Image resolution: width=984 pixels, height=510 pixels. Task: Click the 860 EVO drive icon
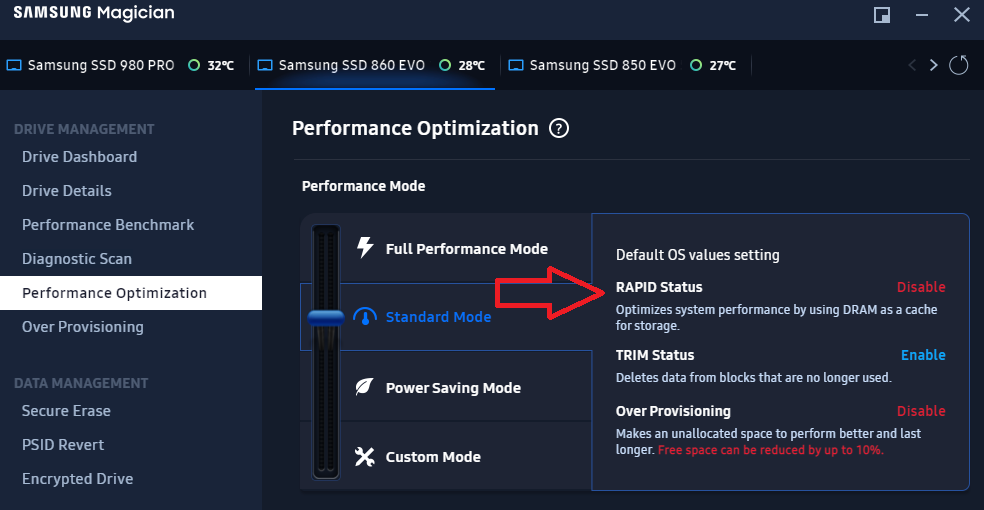(x=265, y=65)
